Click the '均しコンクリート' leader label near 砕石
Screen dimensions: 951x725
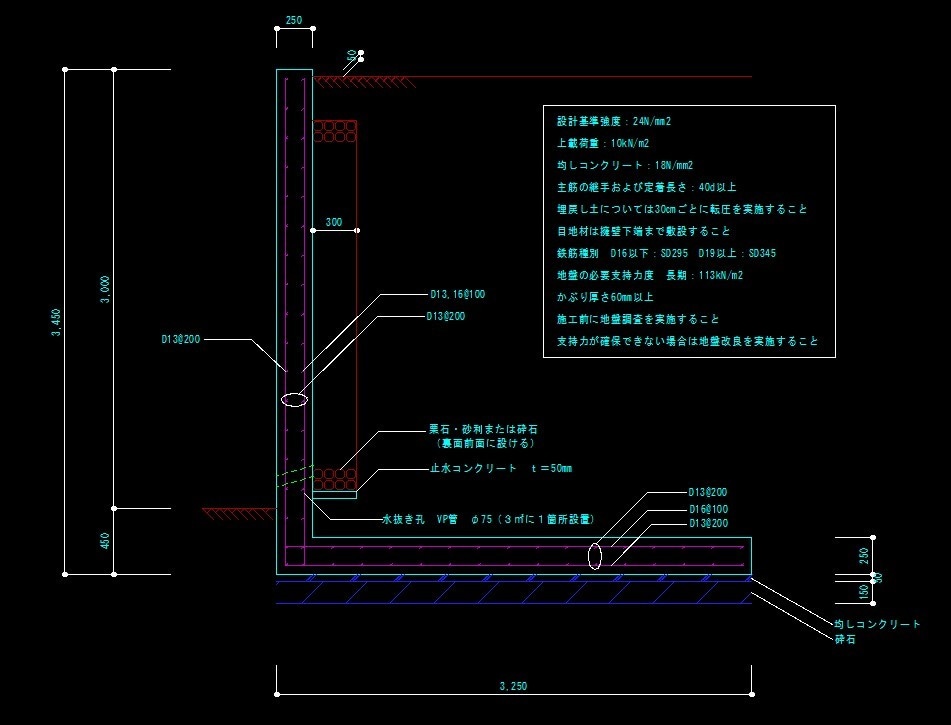click(878, 624)
